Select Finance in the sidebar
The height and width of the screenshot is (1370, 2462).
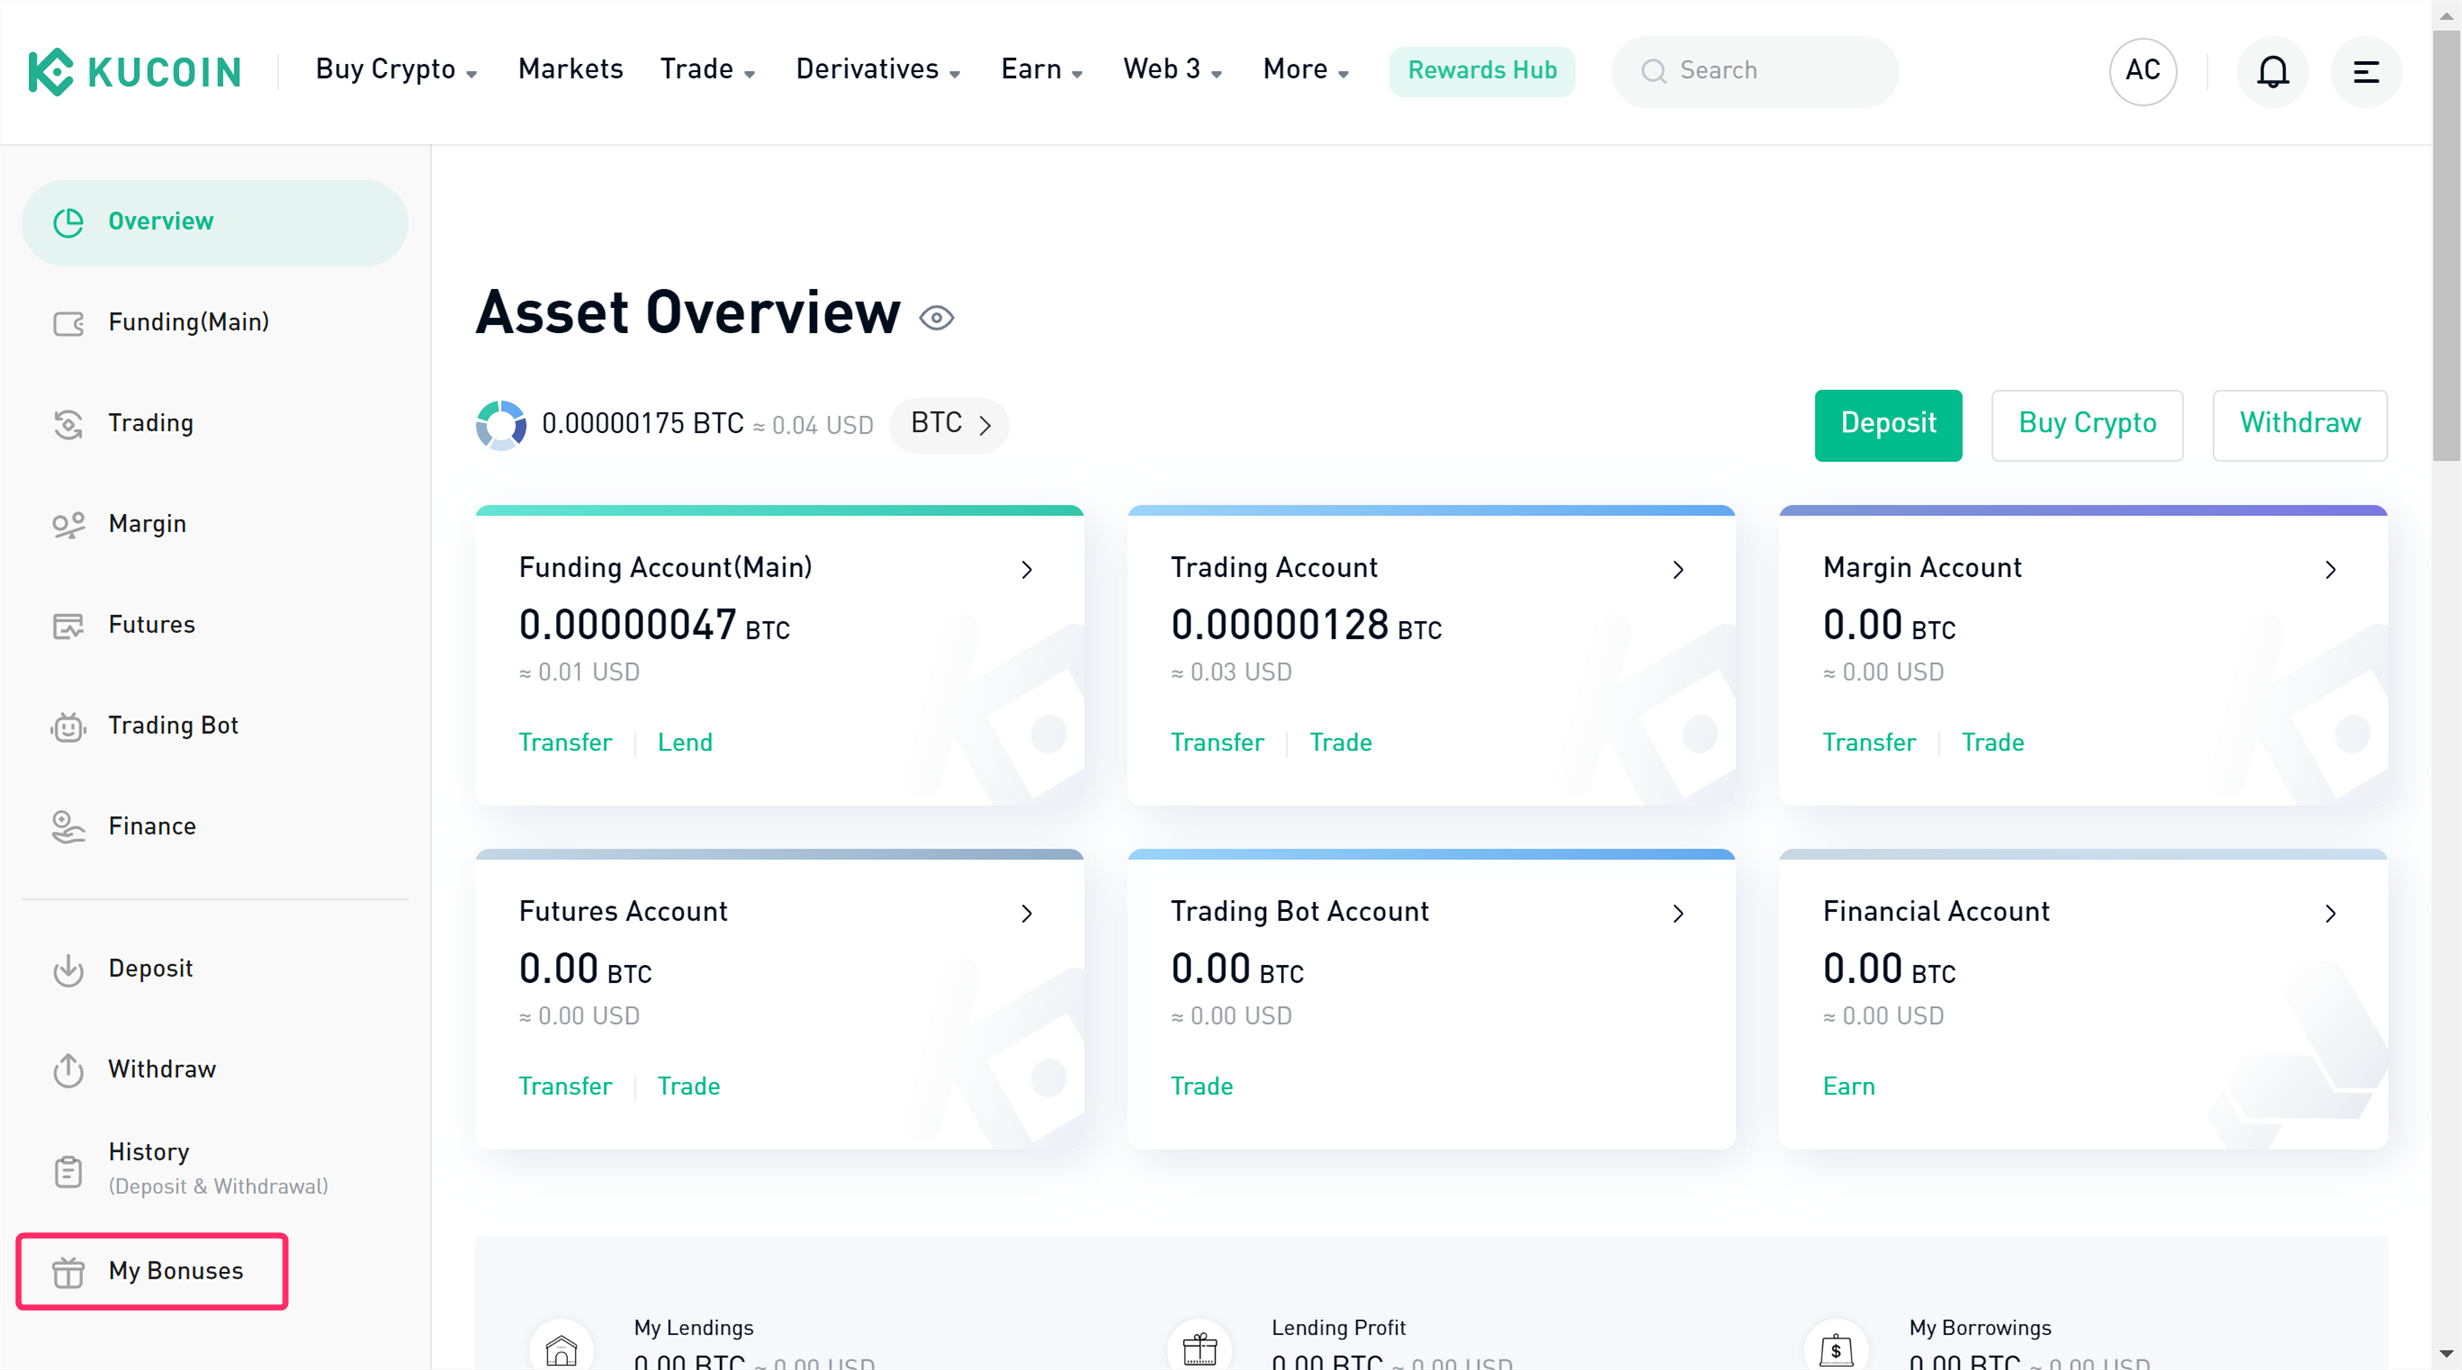coord(215,827)
